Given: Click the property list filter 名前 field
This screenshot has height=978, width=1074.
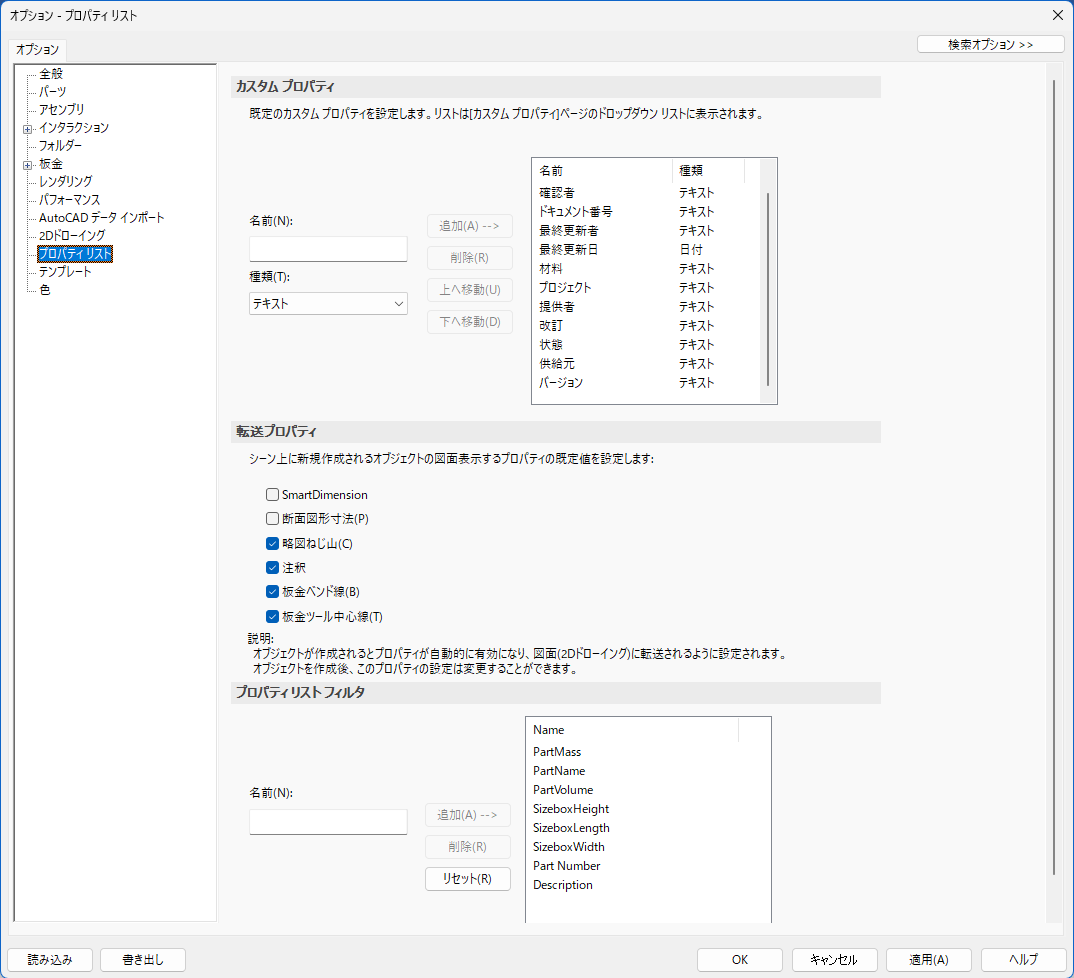Looking at the screenshot, I should [328, 822].
